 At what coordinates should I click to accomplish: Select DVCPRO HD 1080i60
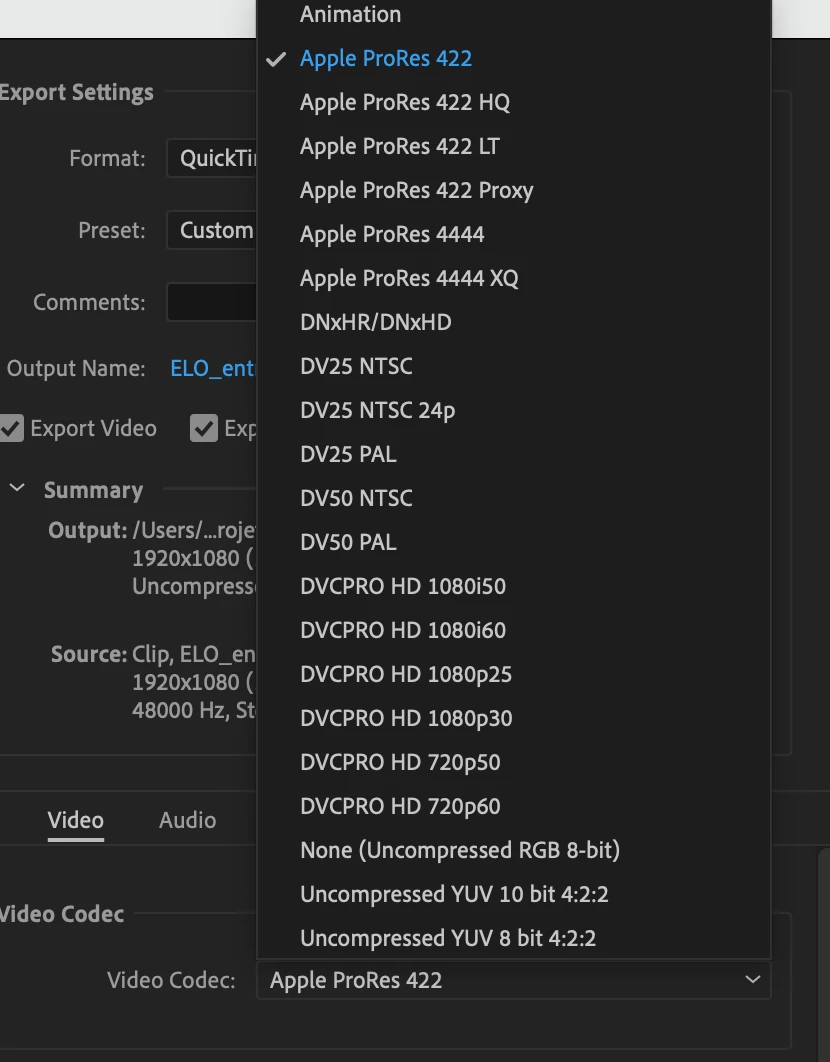tap(514, 631)
